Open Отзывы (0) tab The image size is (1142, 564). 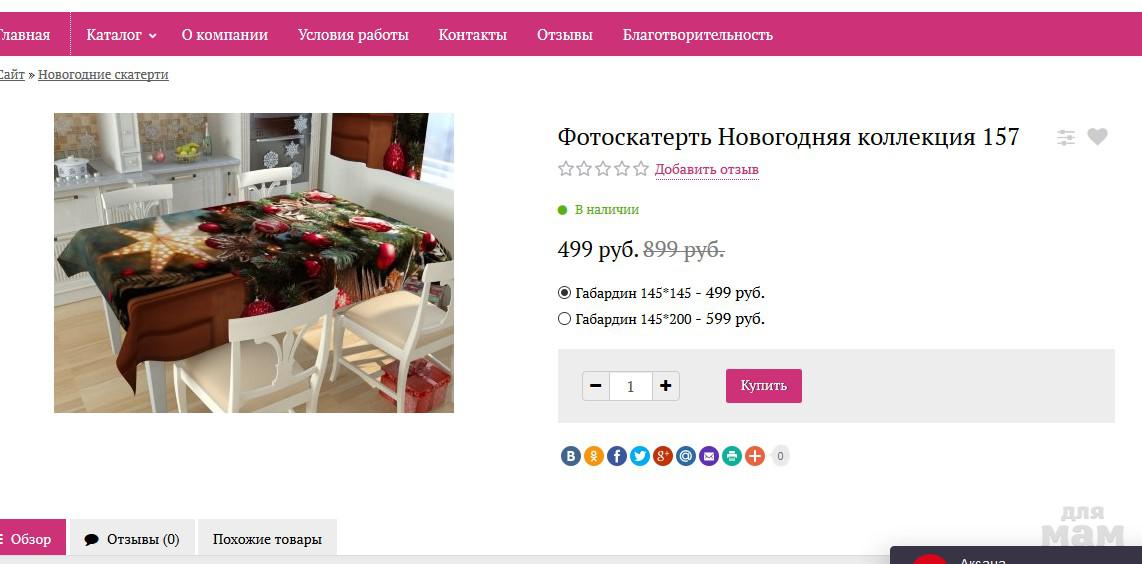coord(132,539)
